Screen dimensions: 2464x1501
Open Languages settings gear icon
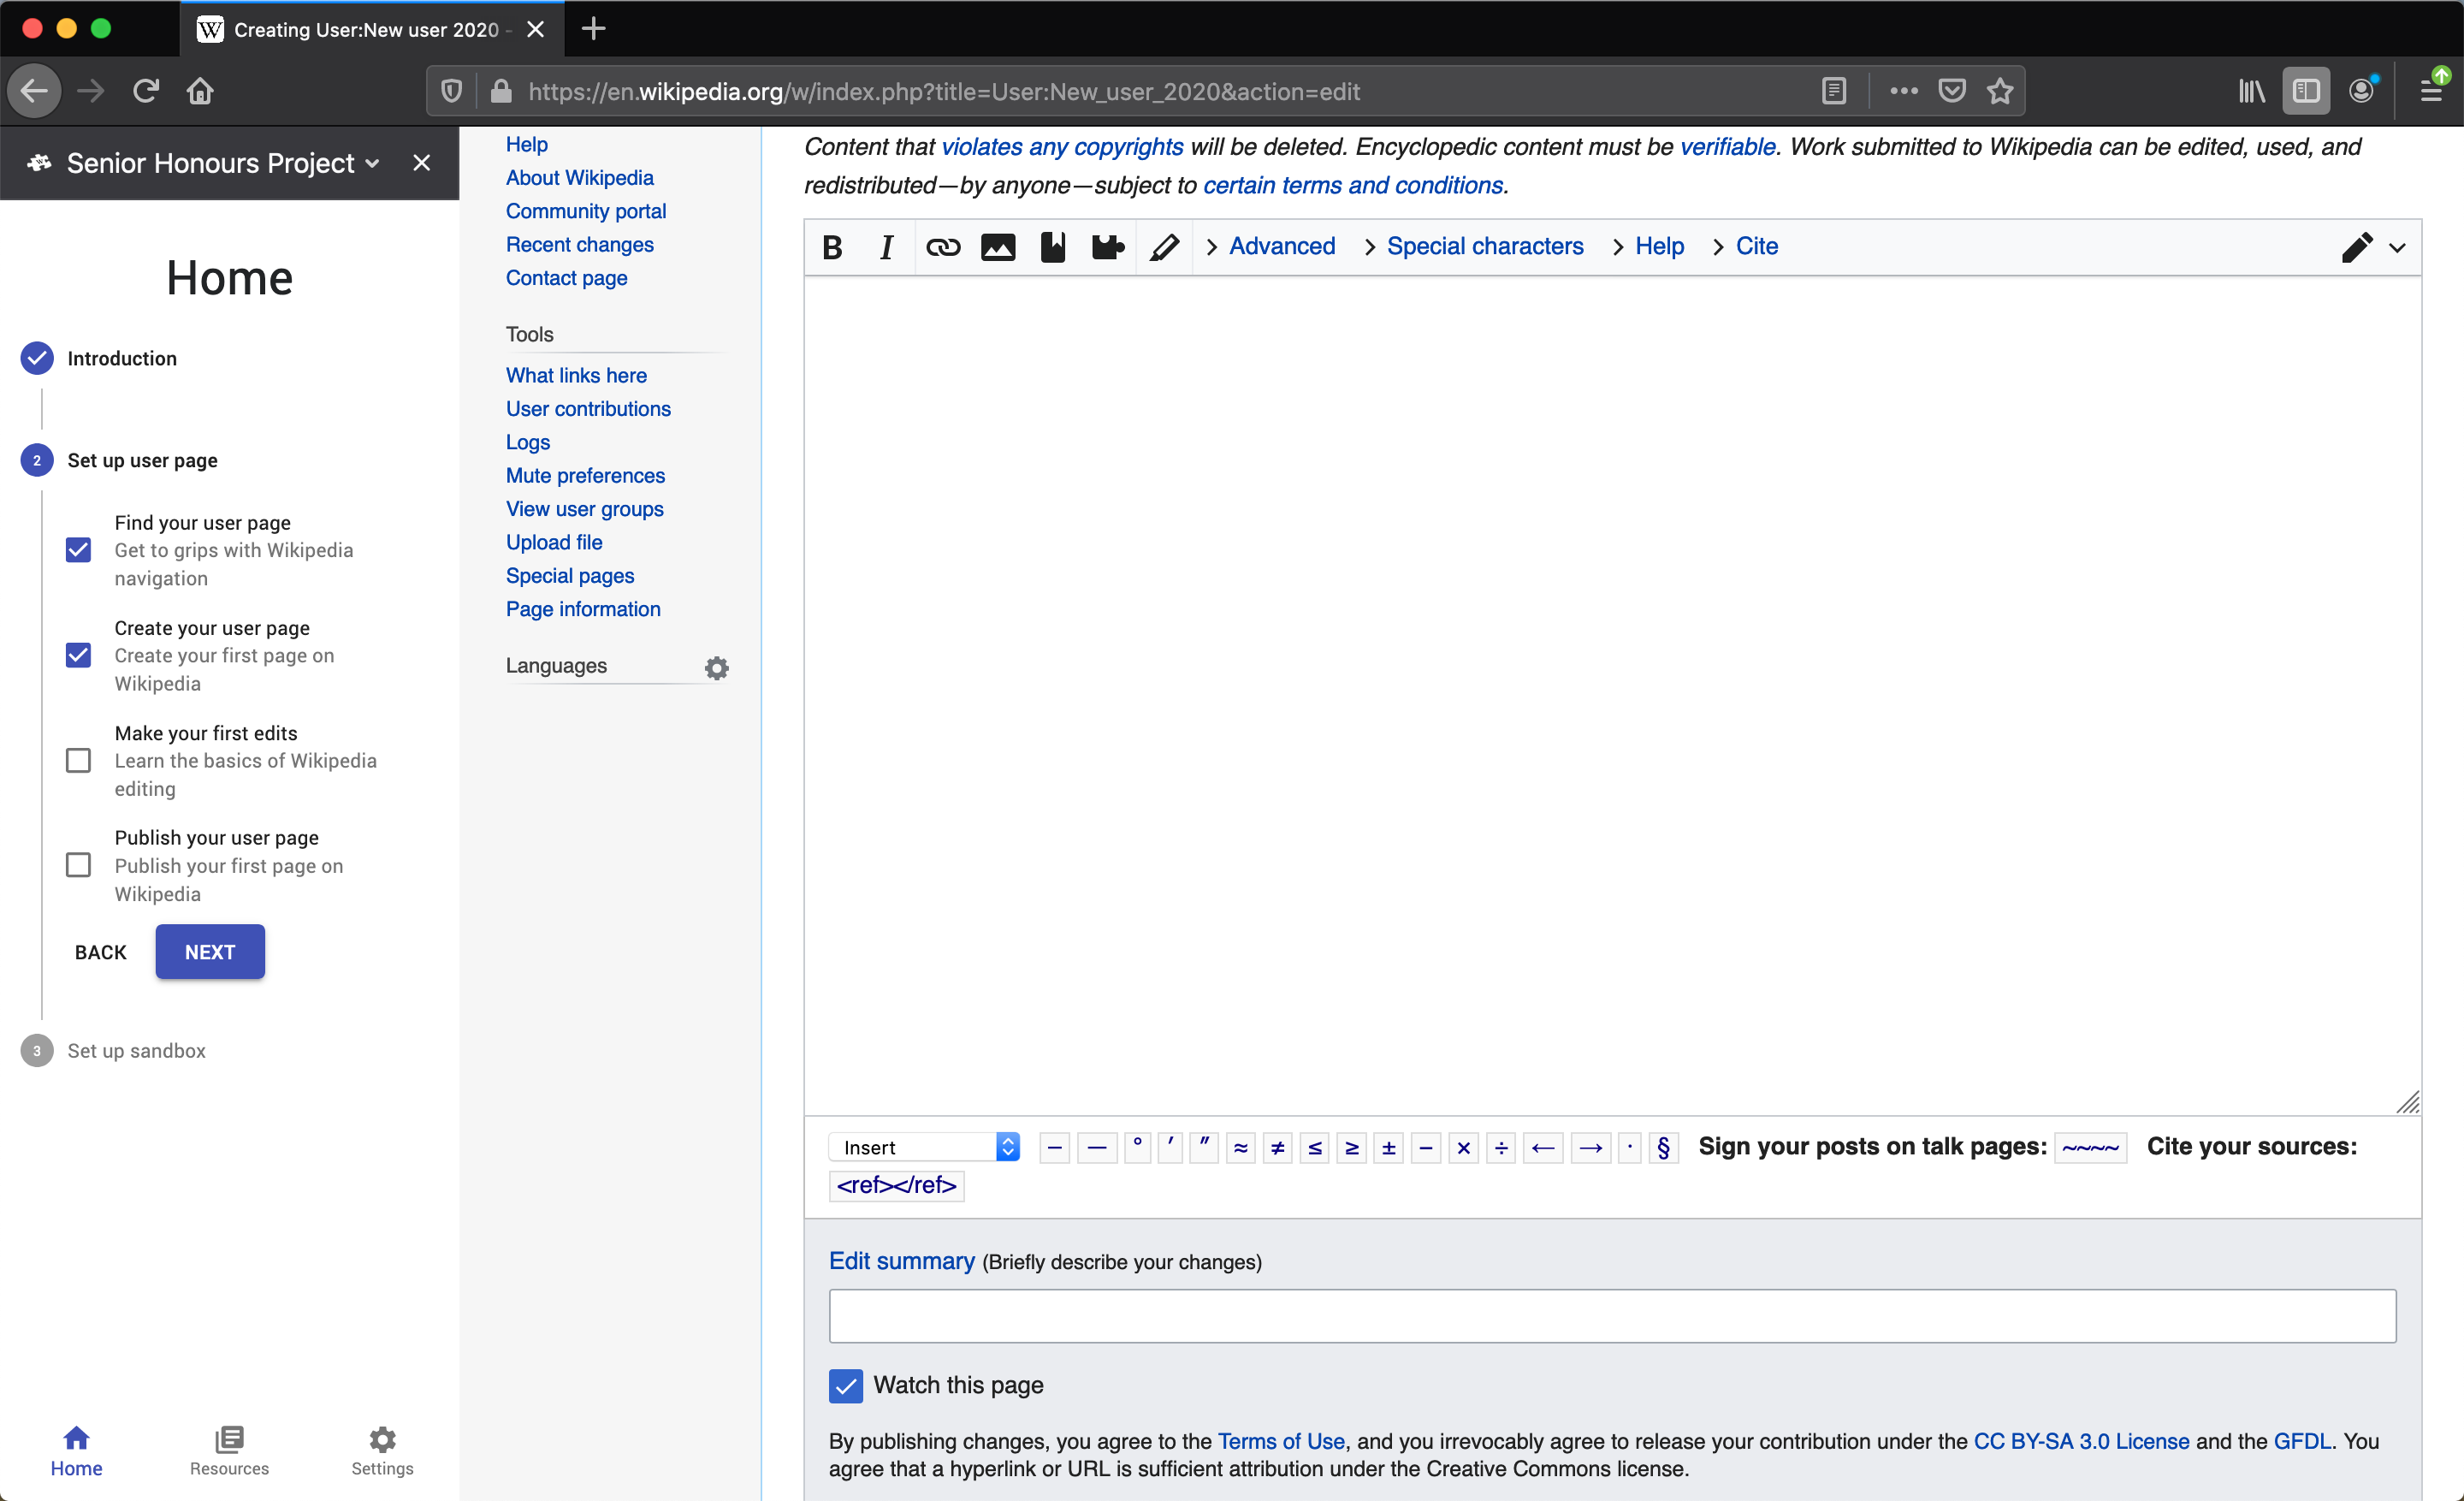tap(717, 668)
